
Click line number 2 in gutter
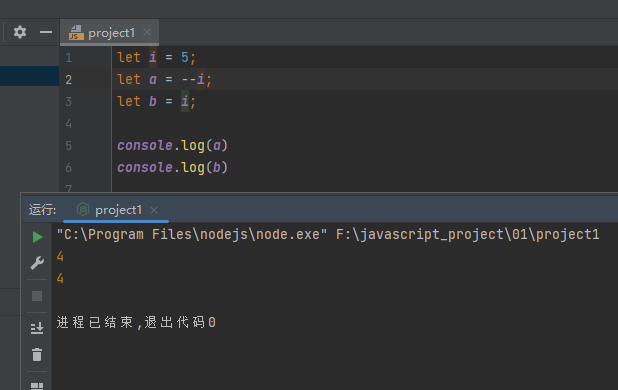click(69, 80)
